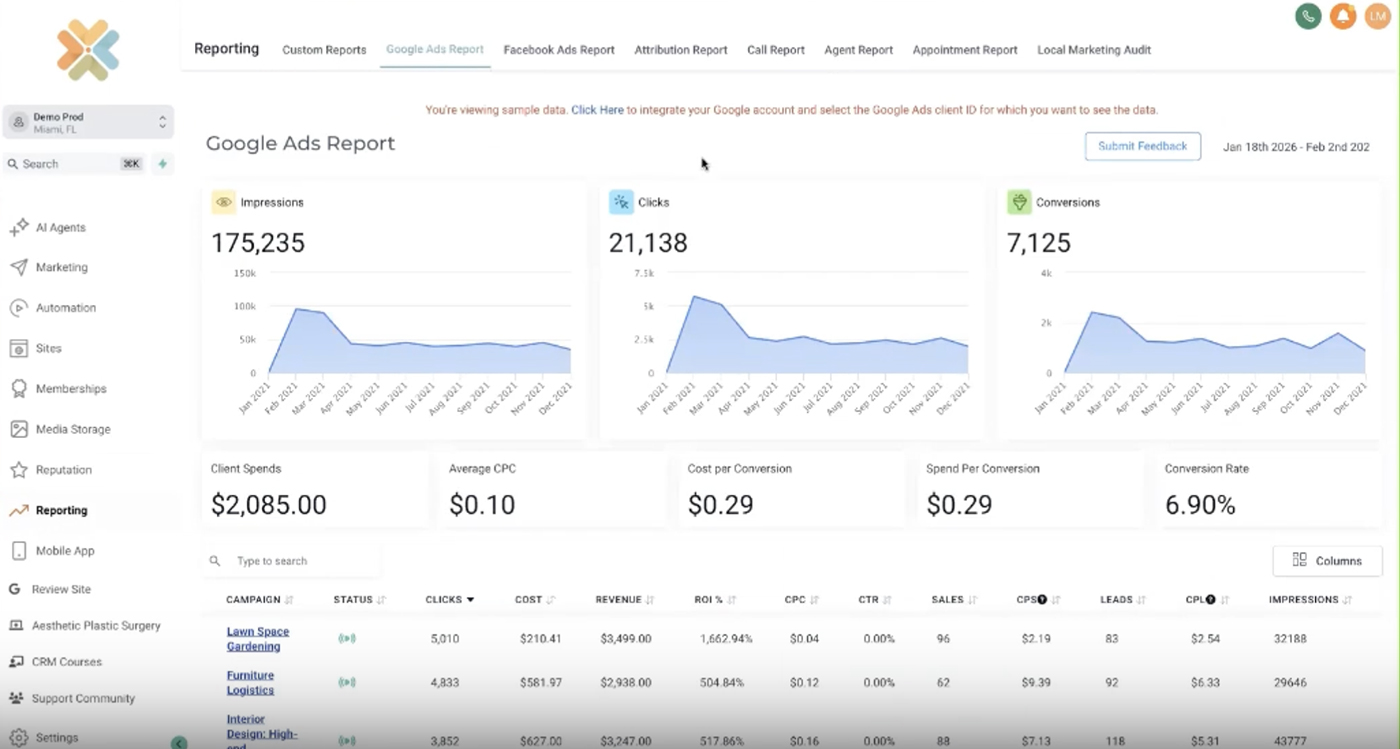Open the Interior Design campaign link
This screenshot has width=1400, height=749.
(x=261, y=730)
